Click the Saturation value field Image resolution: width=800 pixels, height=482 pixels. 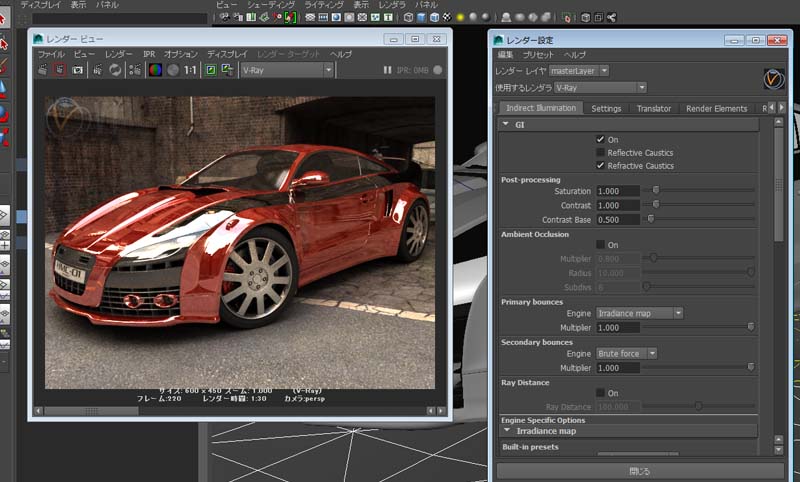click(618, 191)
